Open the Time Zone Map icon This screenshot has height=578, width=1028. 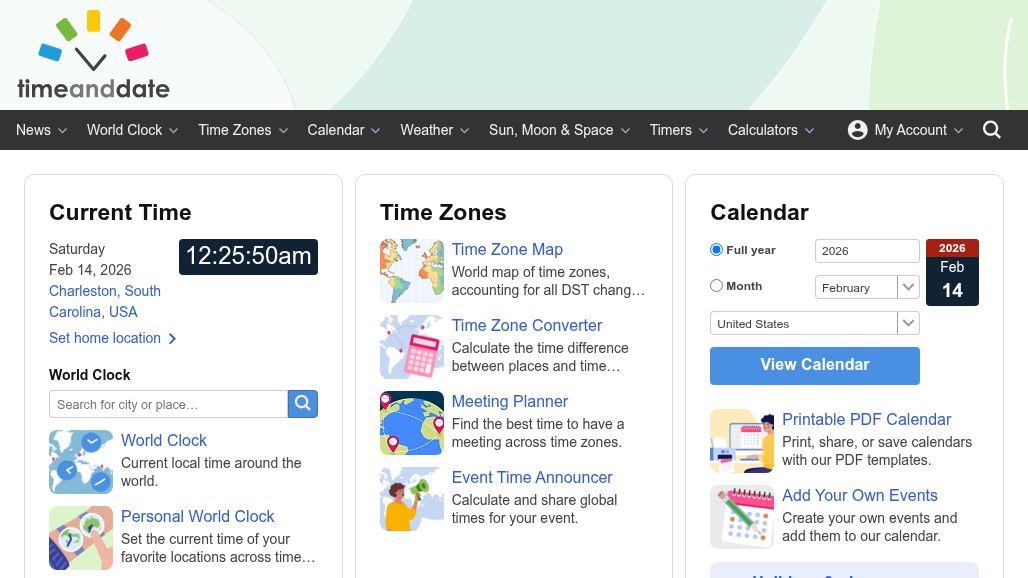pyautogui.click(x=411, y=271)
